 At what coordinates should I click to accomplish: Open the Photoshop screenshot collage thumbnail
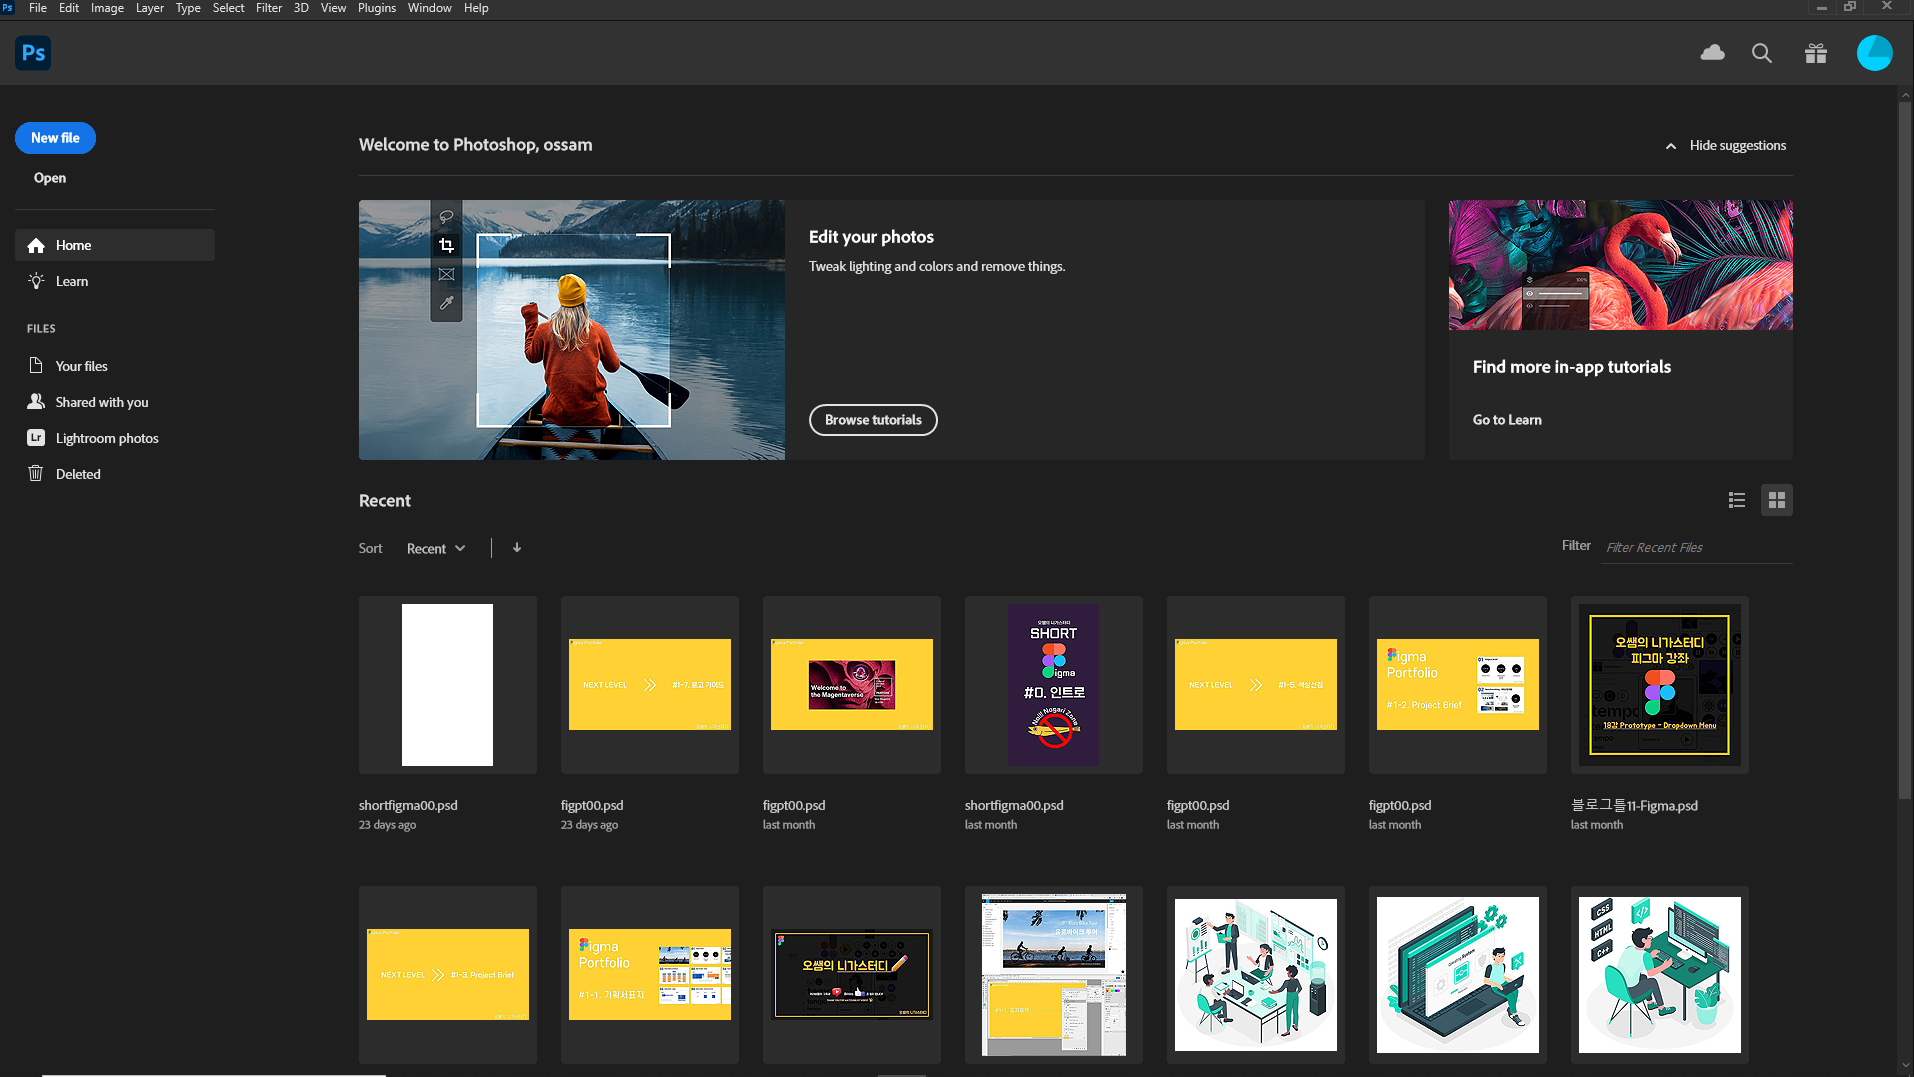1053,975
